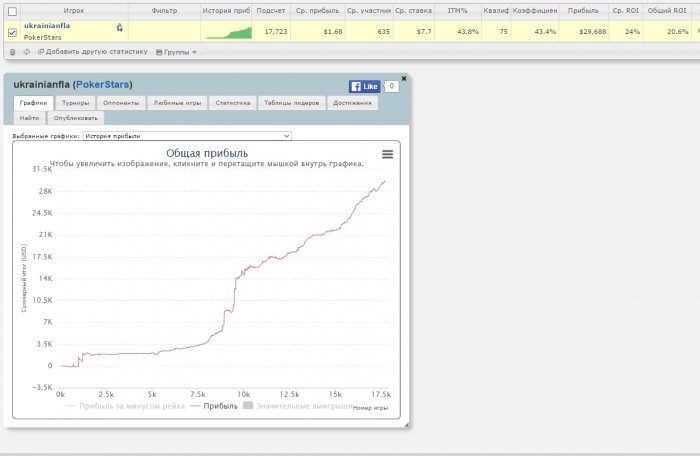
Task: Open the Достижения tab
Action: pos(352,103)
